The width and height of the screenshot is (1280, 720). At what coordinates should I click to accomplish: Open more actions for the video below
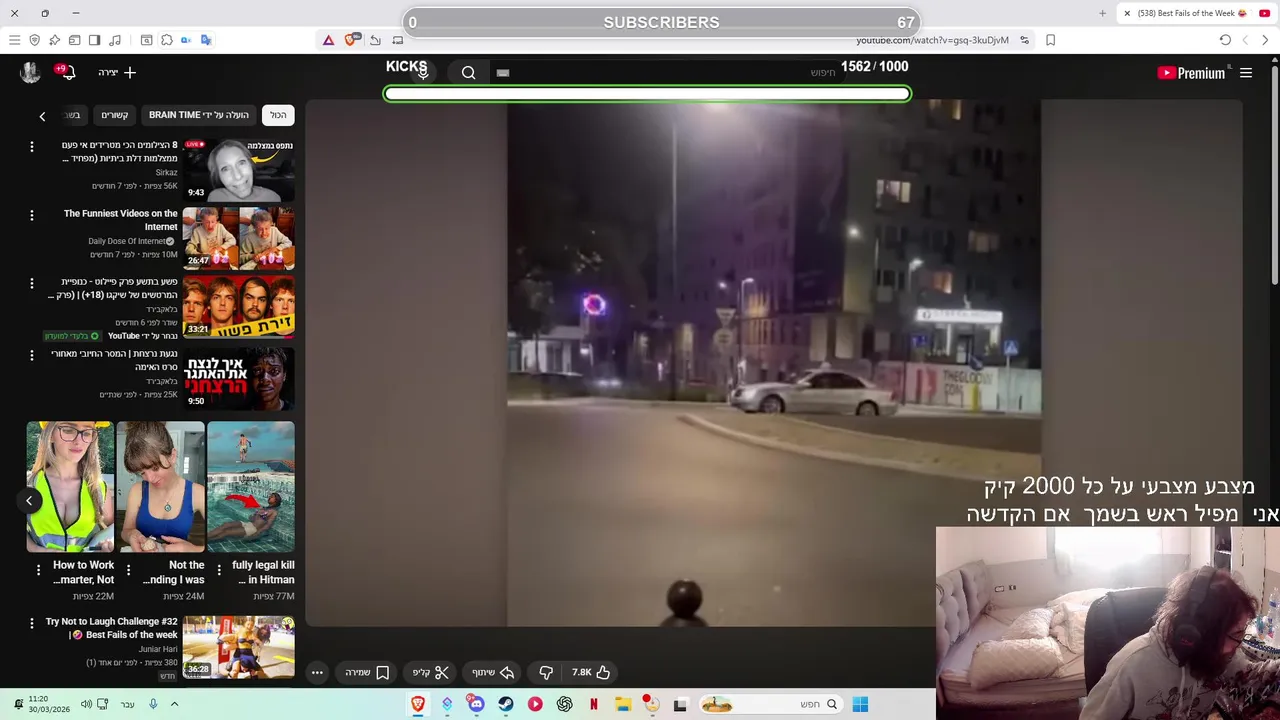(x=317, y=672)
